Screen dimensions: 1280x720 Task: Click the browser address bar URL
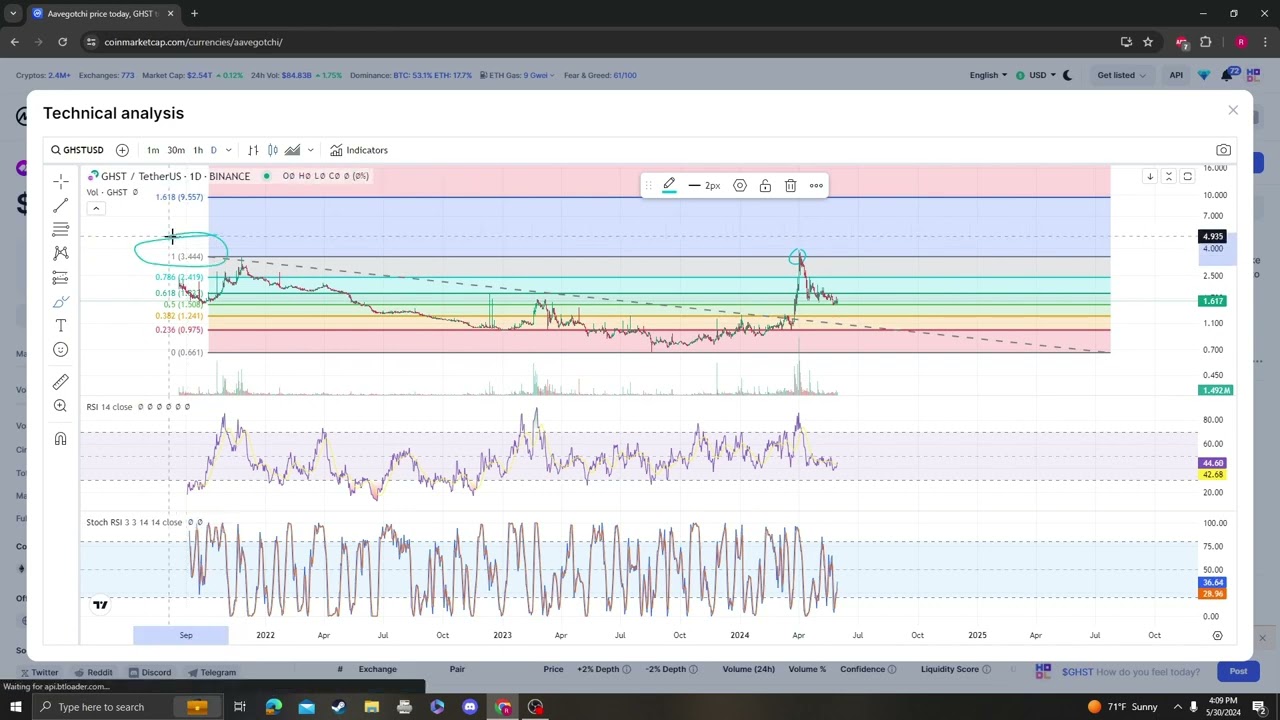coord(193,42)
